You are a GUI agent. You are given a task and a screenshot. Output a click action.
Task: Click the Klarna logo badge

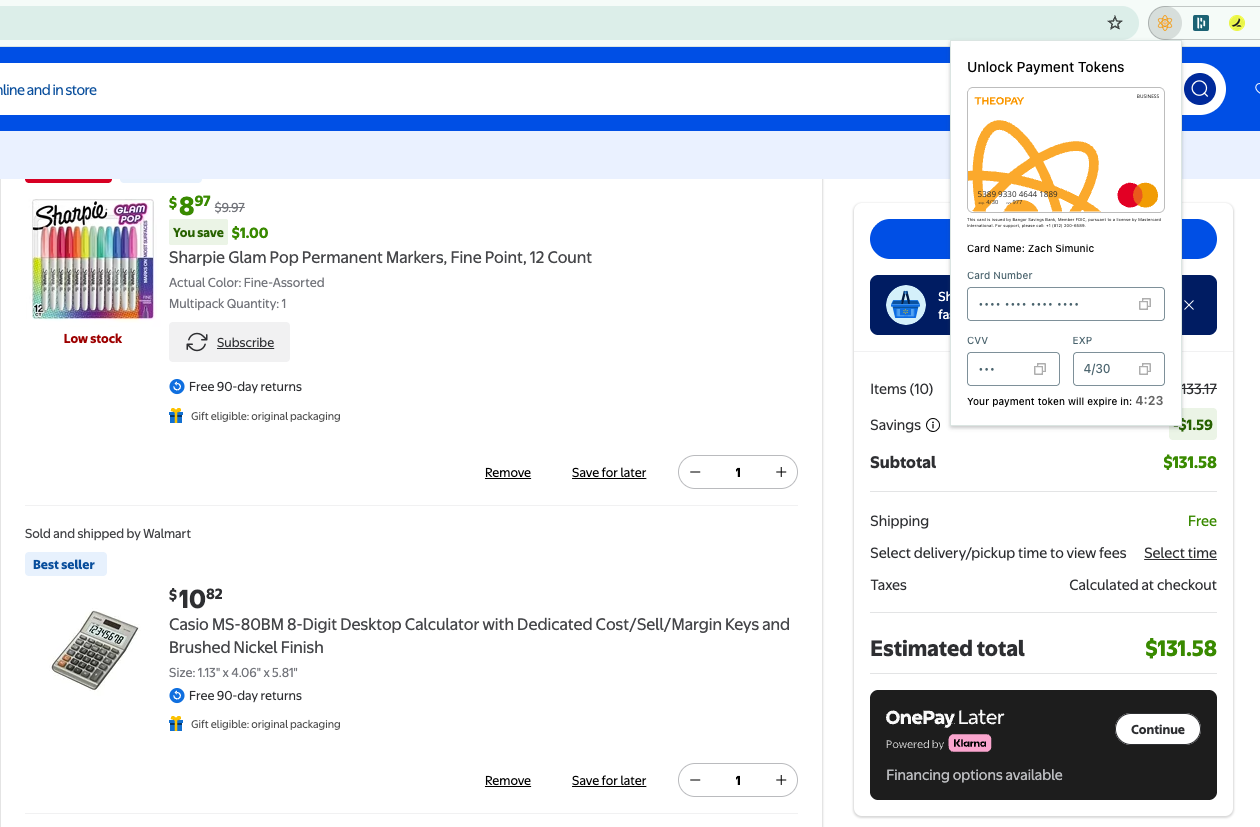(x=969, y=743)
